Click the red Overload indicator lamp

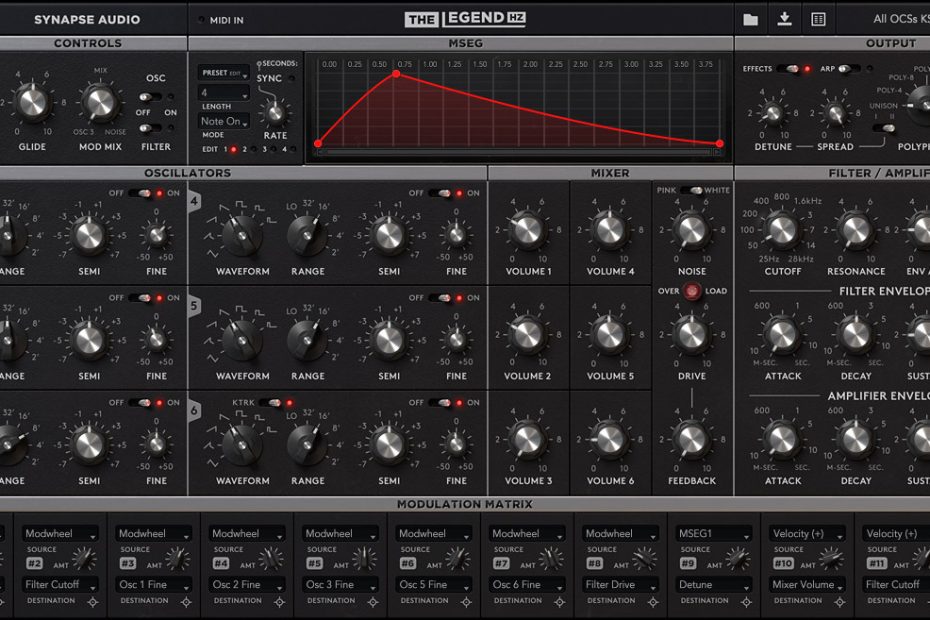pos(691,292)
